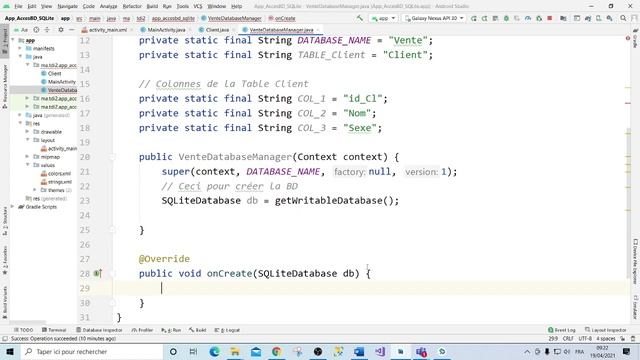Click the Collapse All icon in the Project panel
The image size is (640, 360).
[47, 30]
